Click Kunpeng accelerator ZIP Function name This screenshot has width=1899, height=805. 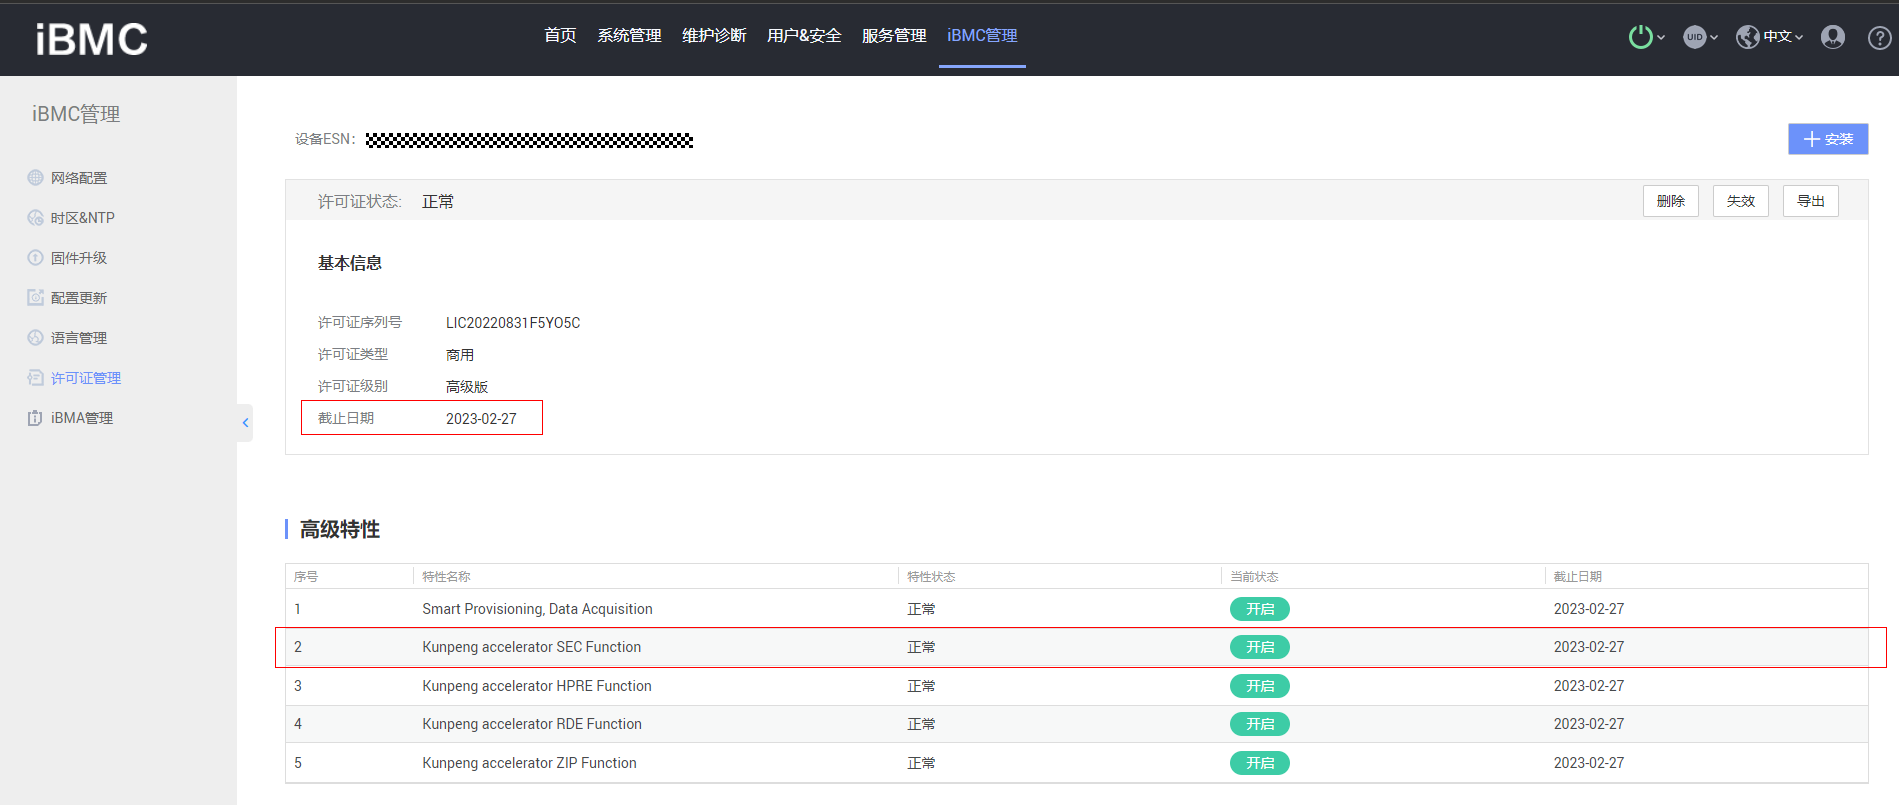(x=529, y=763)
